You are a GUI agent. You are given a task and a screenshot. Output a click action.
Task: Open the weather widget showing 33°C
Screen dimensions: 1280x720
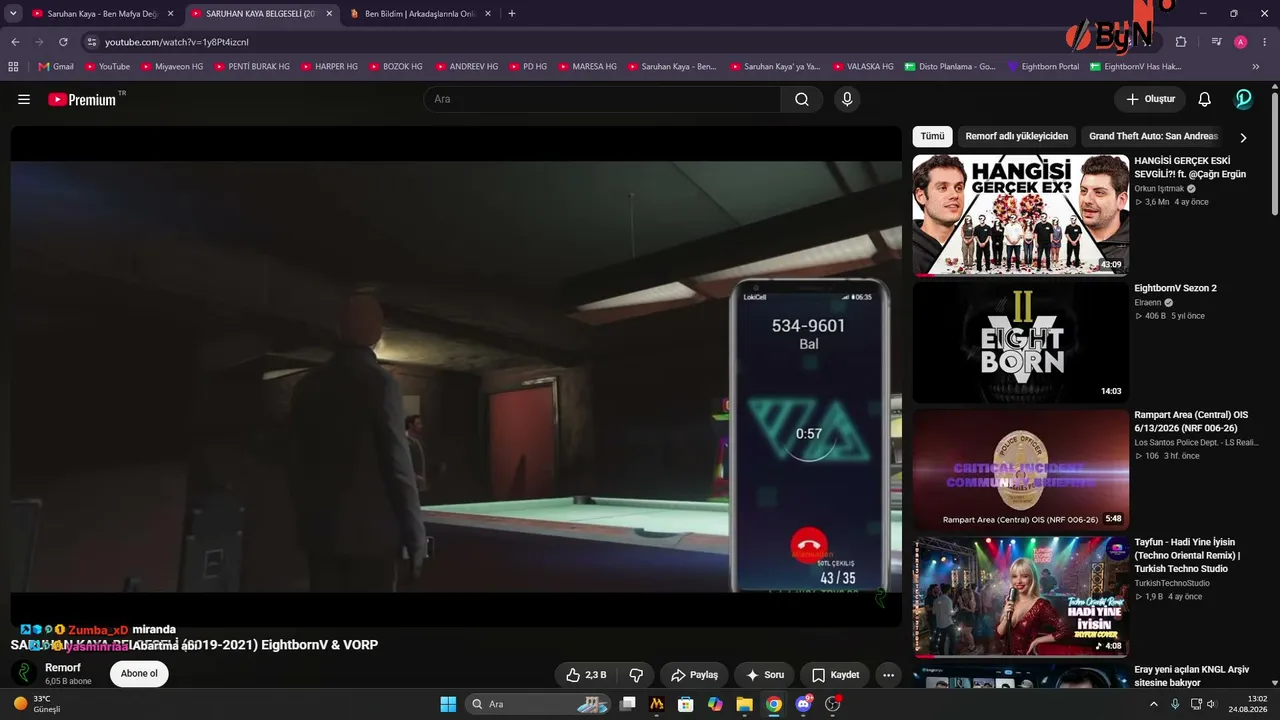click(37, 704)
